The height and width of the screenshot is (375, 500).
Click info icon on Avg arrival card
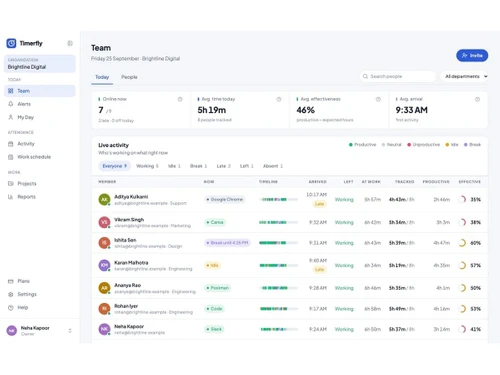click(477, 99)
